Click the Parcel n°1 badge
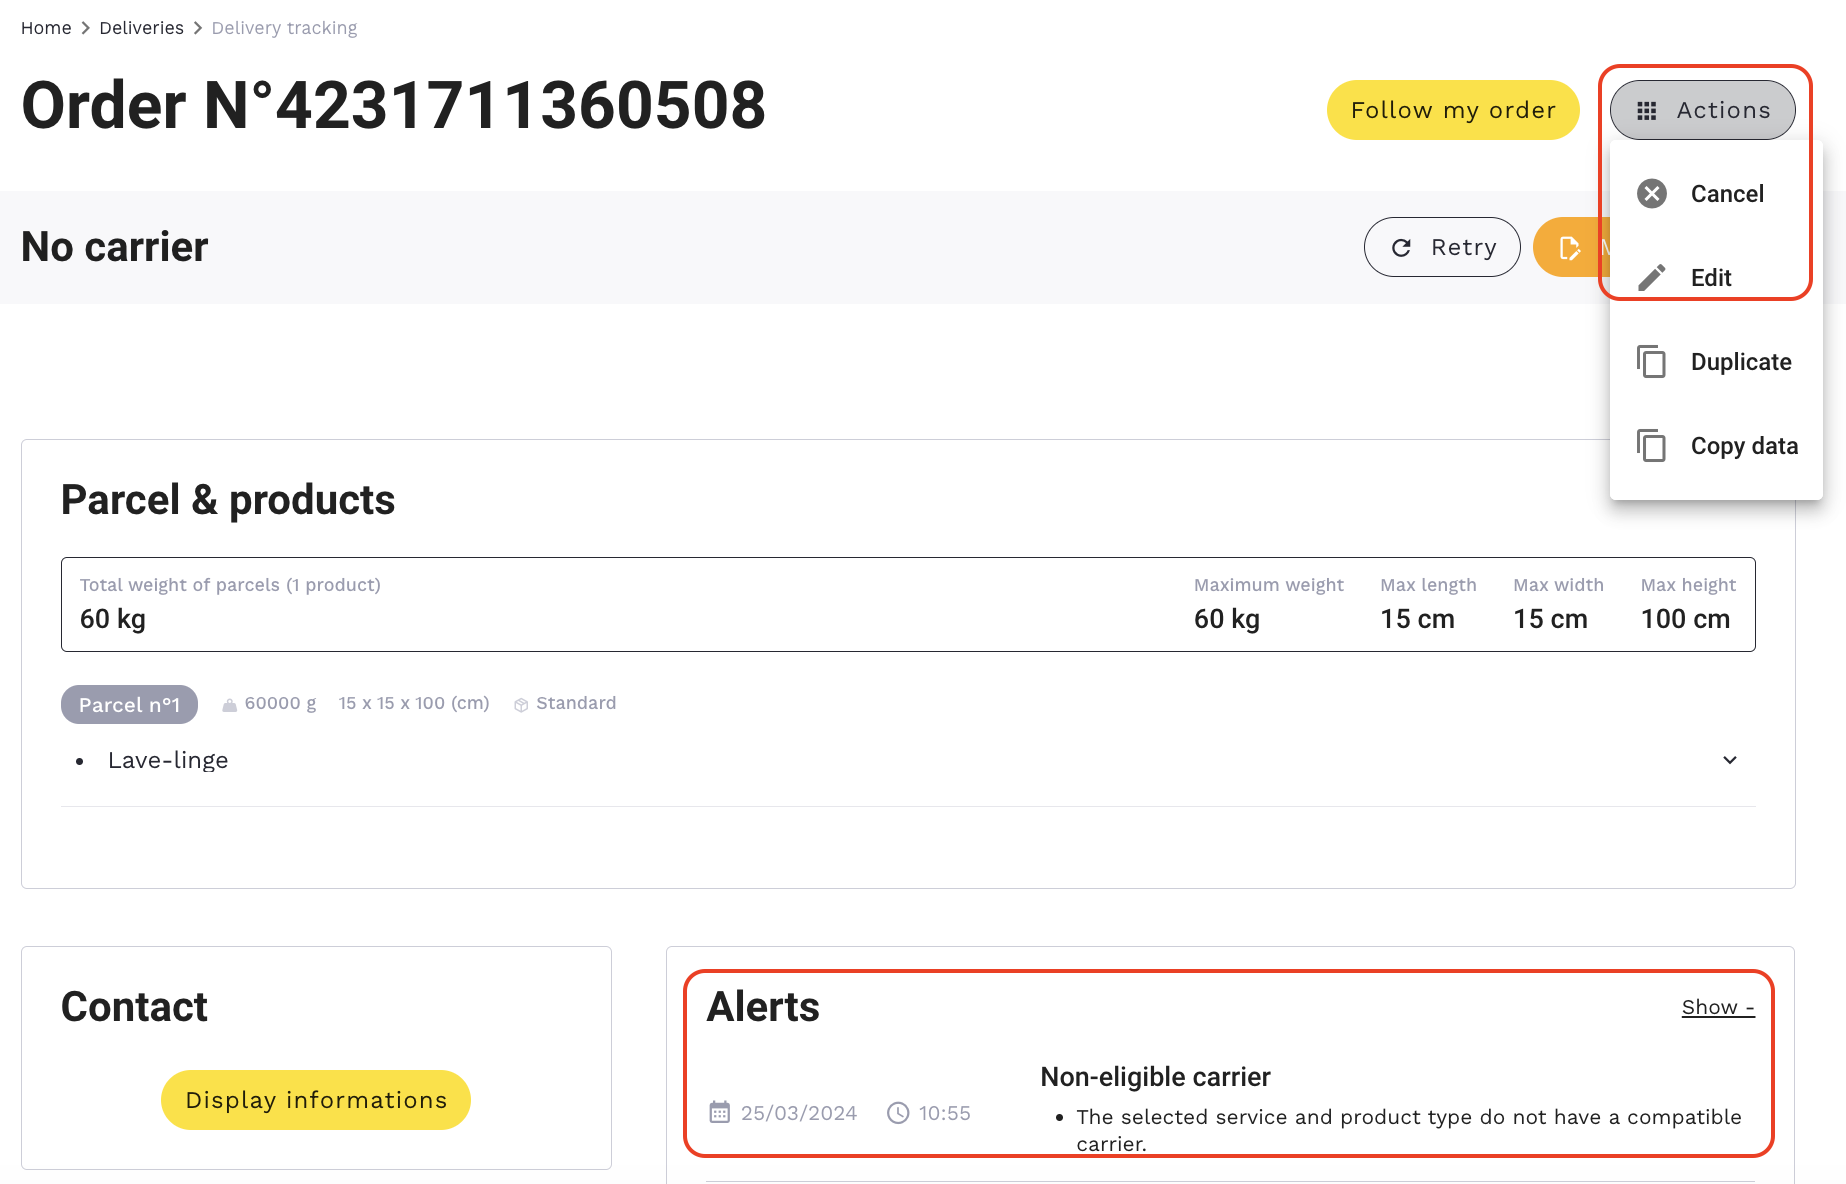The height and width of the screenshot is (1184, 1846). point(129,704)
